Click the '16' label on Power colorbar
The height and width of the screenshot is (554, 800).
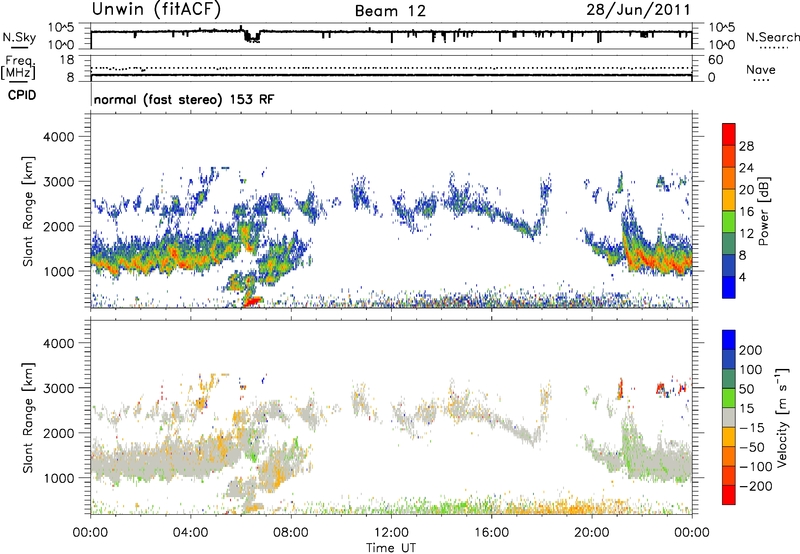[x=746, y=212]
